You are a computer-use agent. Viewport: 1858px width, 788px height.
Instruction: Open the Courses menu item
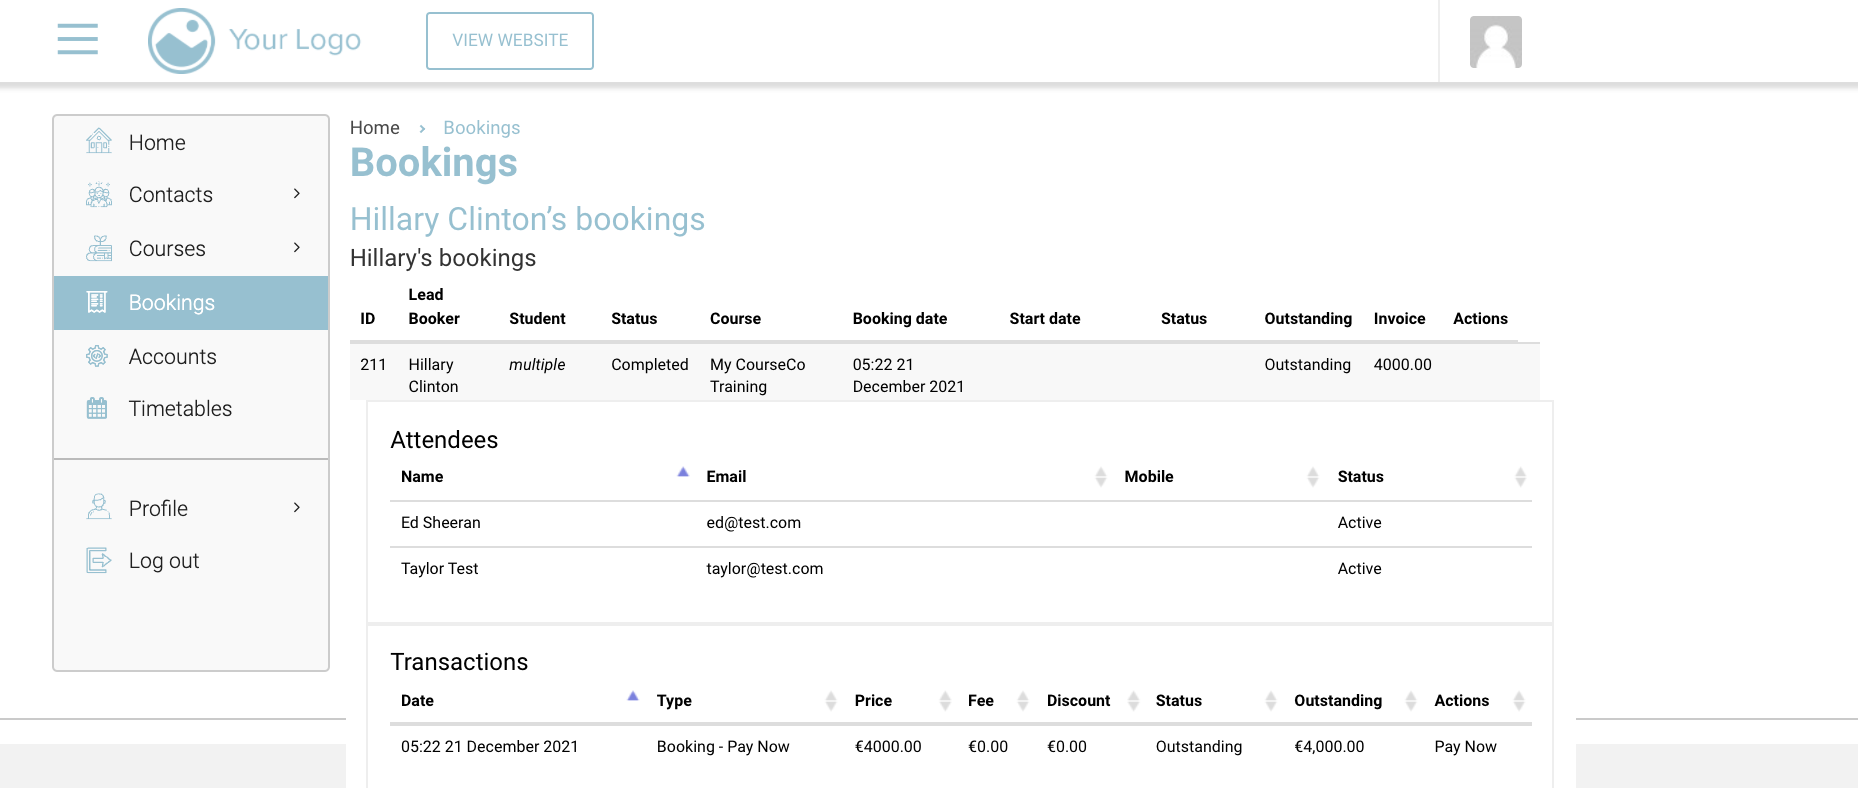(x=167, y=249)
